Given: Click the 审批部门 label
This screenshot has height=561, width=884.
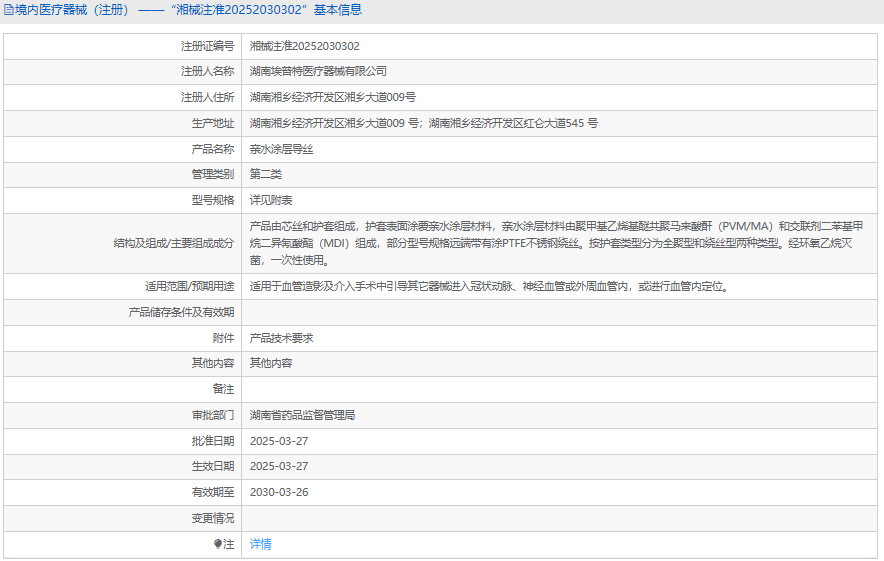Looking at the screenshot, I should click(x=213, y=416).
